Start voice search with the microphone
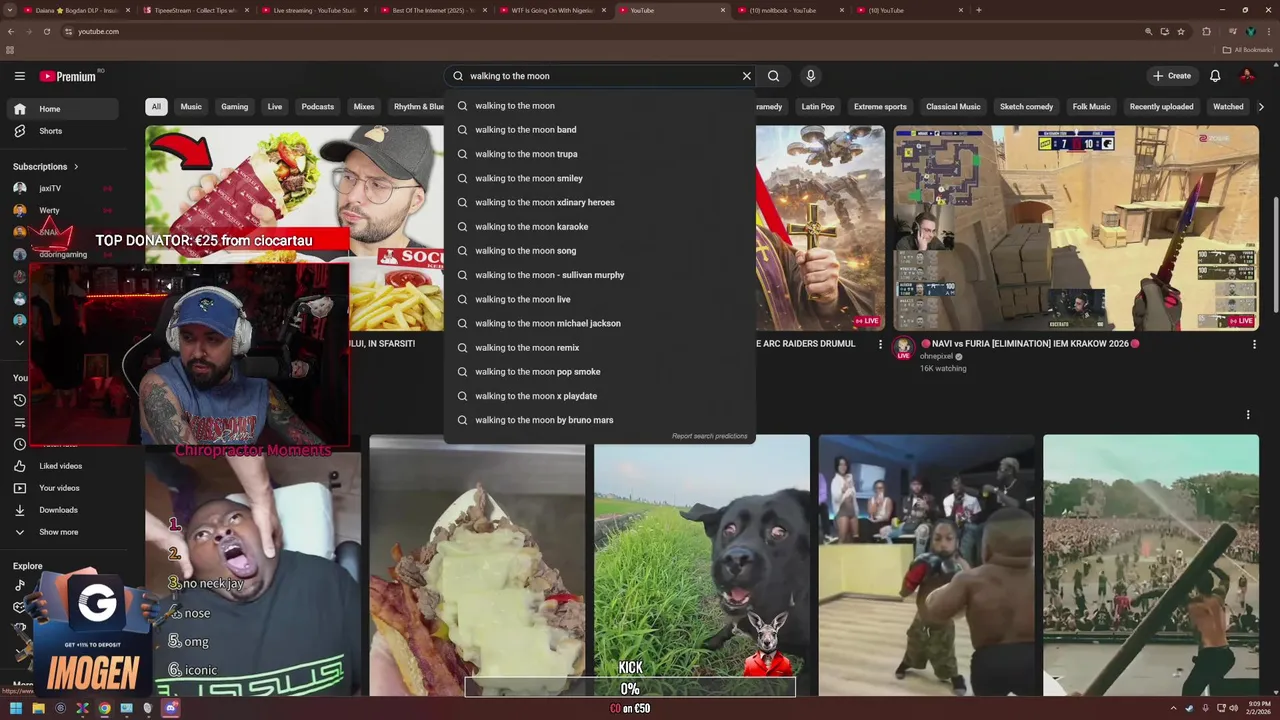Viewport: 1280px width, 720px height. (x=811, y=76)
